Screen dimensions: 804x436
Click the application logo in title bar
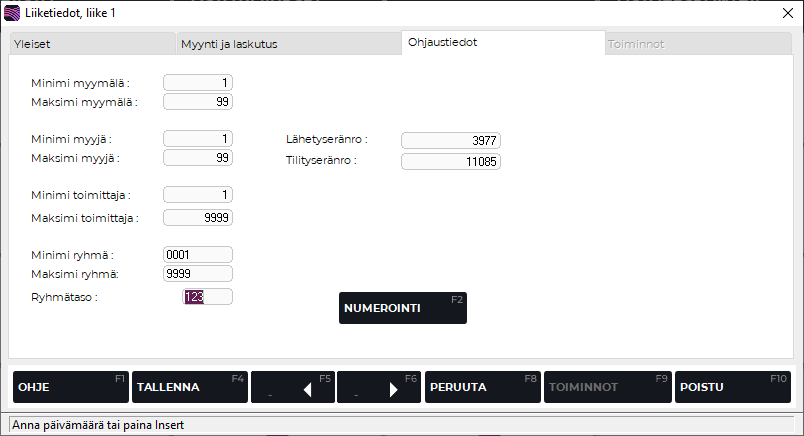[x=13, y=13]
